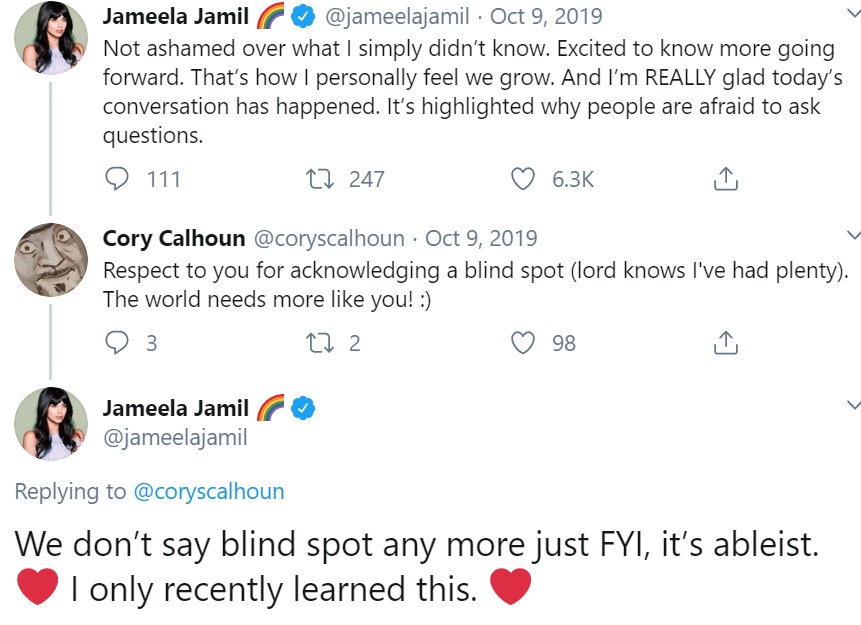Screen dimensions: 861x625
Task: Click the @jameelajamil handle under the bottom name
Action: click(175, 438)
